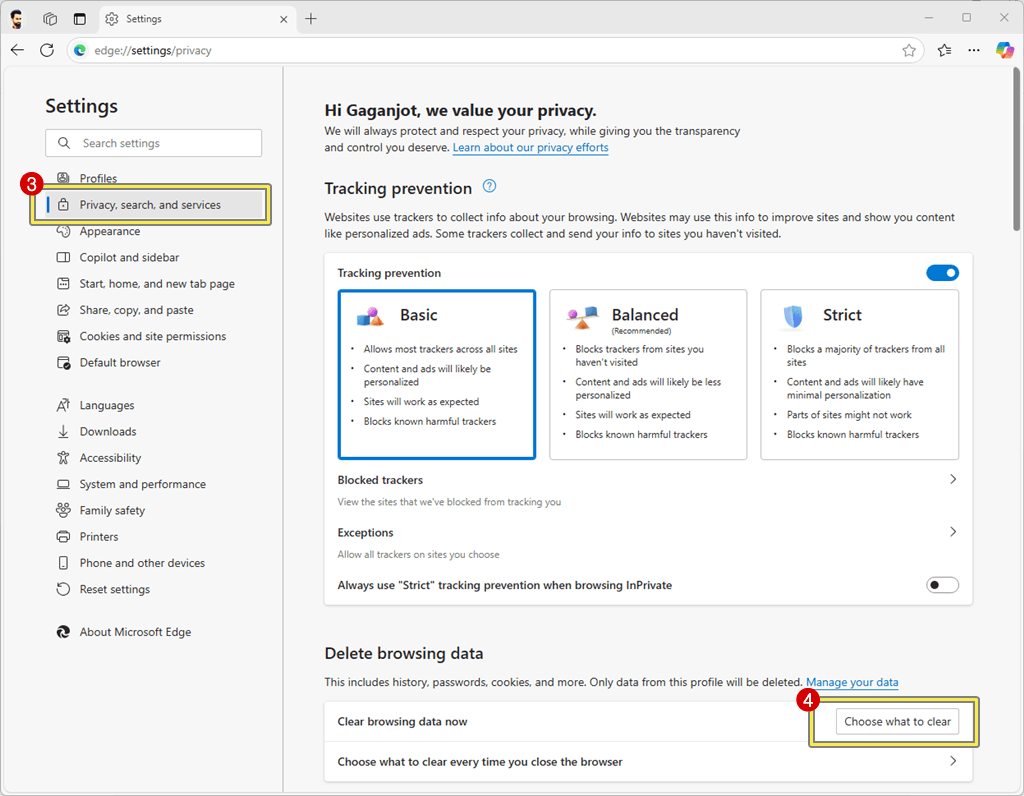Click the Family safety icon

click(63, 510)
